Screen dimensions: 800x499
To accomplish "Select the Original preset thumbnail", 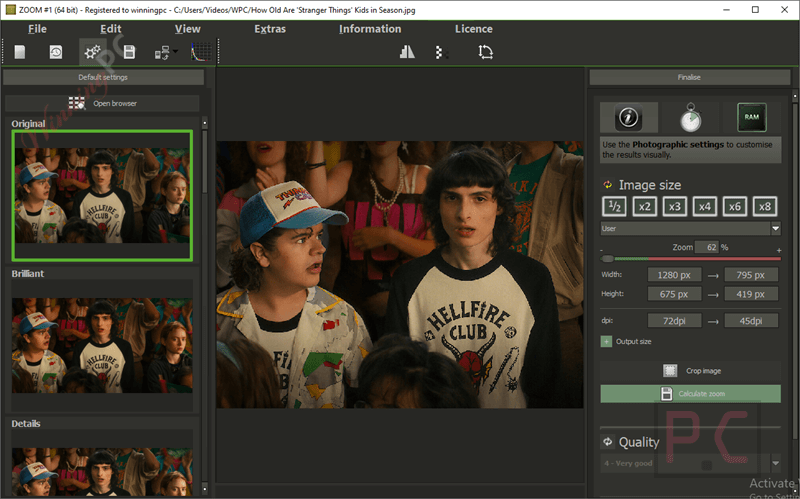I will tap(102, 195).
